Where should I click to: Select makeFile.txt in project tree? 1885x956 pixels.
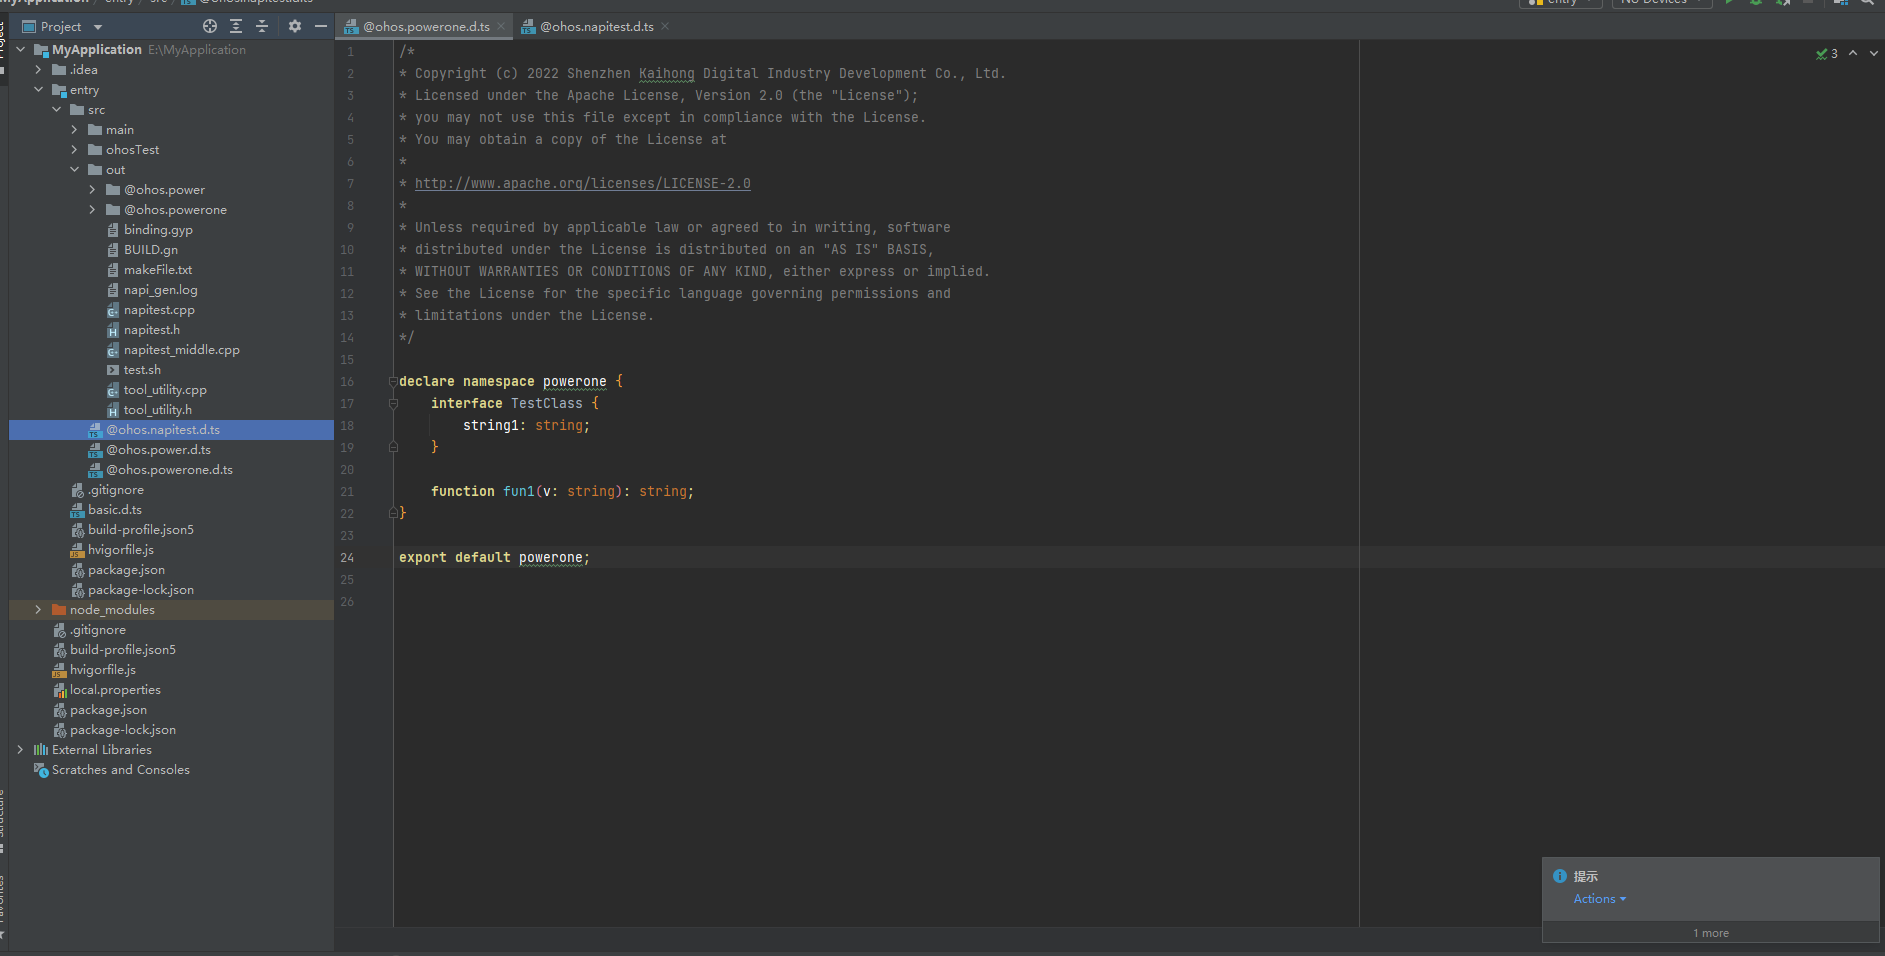(x=158, y=269)
